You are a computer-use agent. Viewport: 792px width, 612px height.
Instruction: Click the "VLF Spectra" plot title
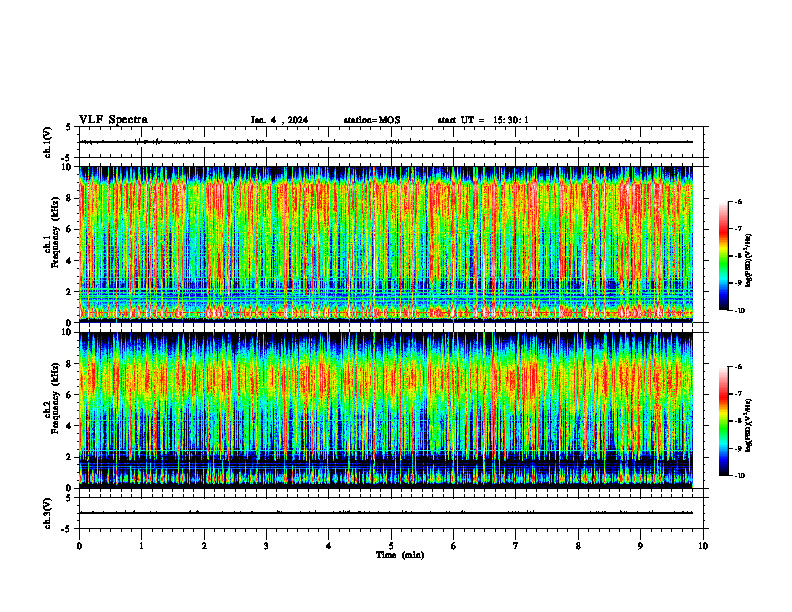coord(113,120)
